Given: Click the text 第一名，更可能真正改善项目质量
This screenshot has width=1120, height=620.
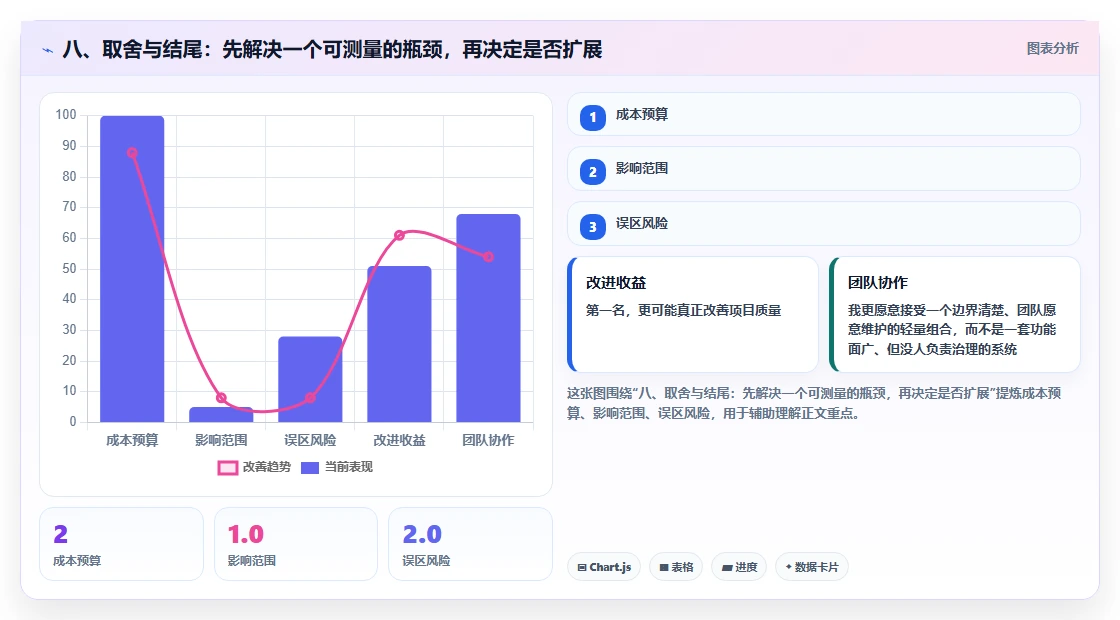Looking at the screenshot, I should [x=684, y=310].
